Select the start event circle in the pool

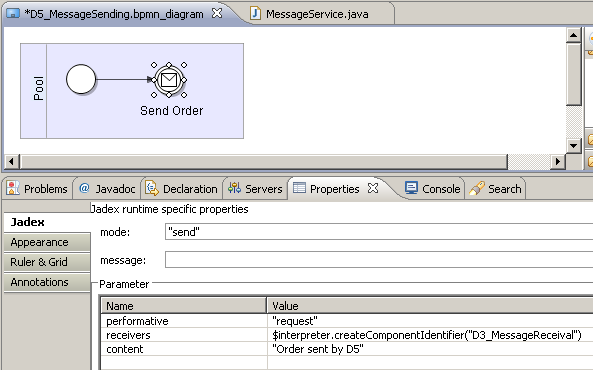coord(81,79)
